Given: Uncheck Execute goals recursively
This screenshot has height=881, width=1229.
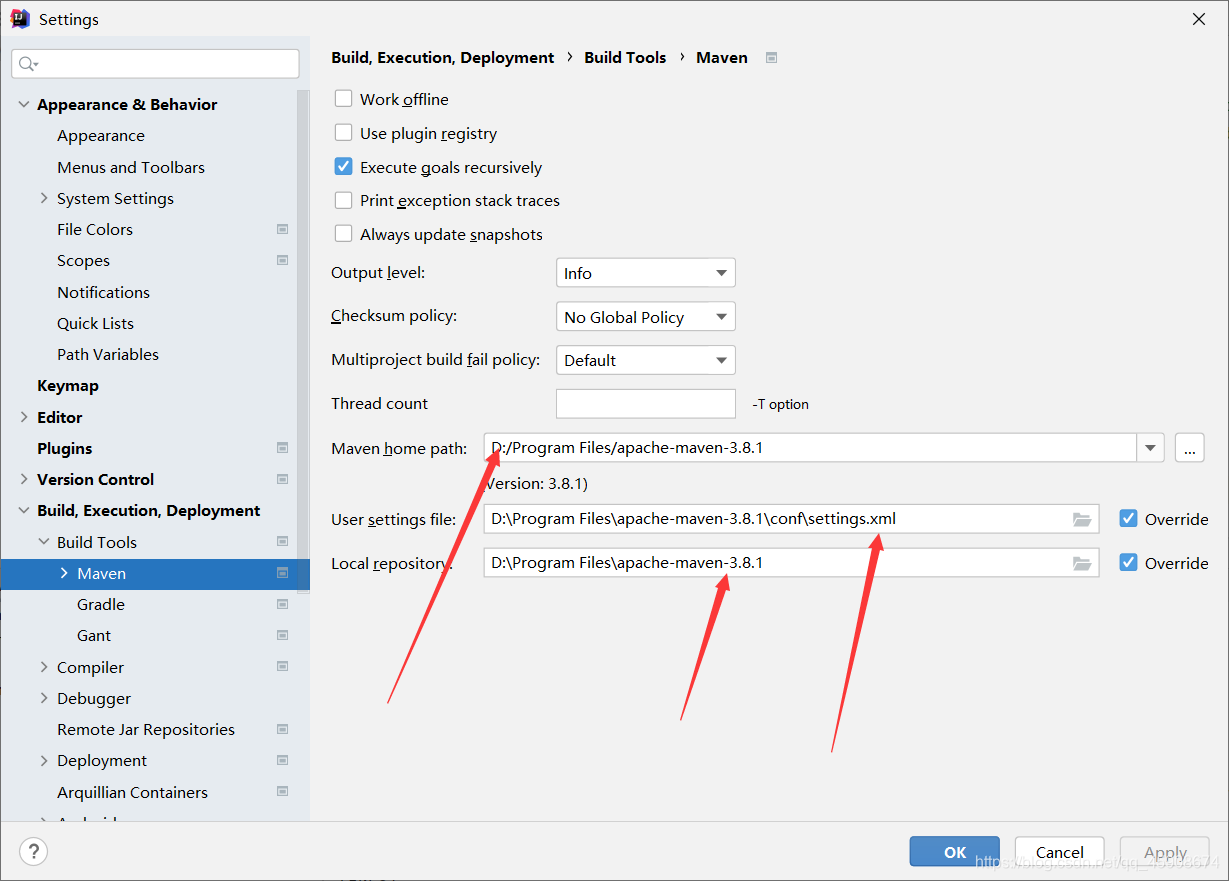Looking at the screenshot, I should pyautogui.click(x=343, y=167).
